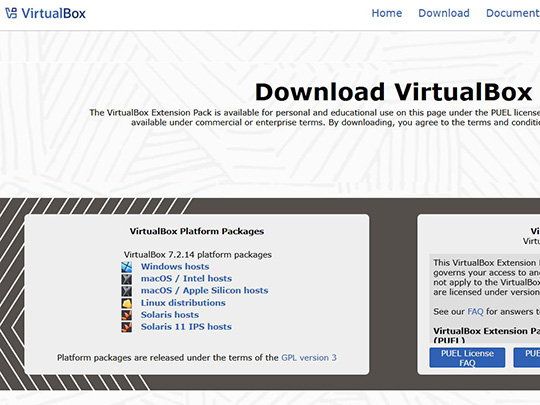Click the Download VirtualBox heading
The image size is (540, 405).
(x=394, y=92)
